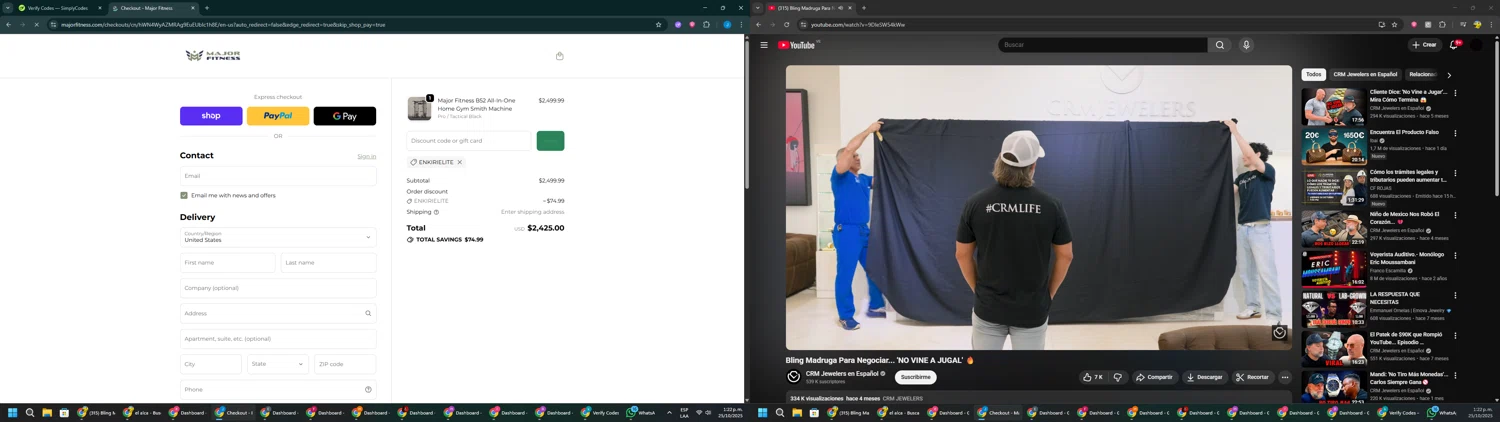Click the Compartir share button
The width and height of the screenshot is (1500, 422).
(1154, 377)
